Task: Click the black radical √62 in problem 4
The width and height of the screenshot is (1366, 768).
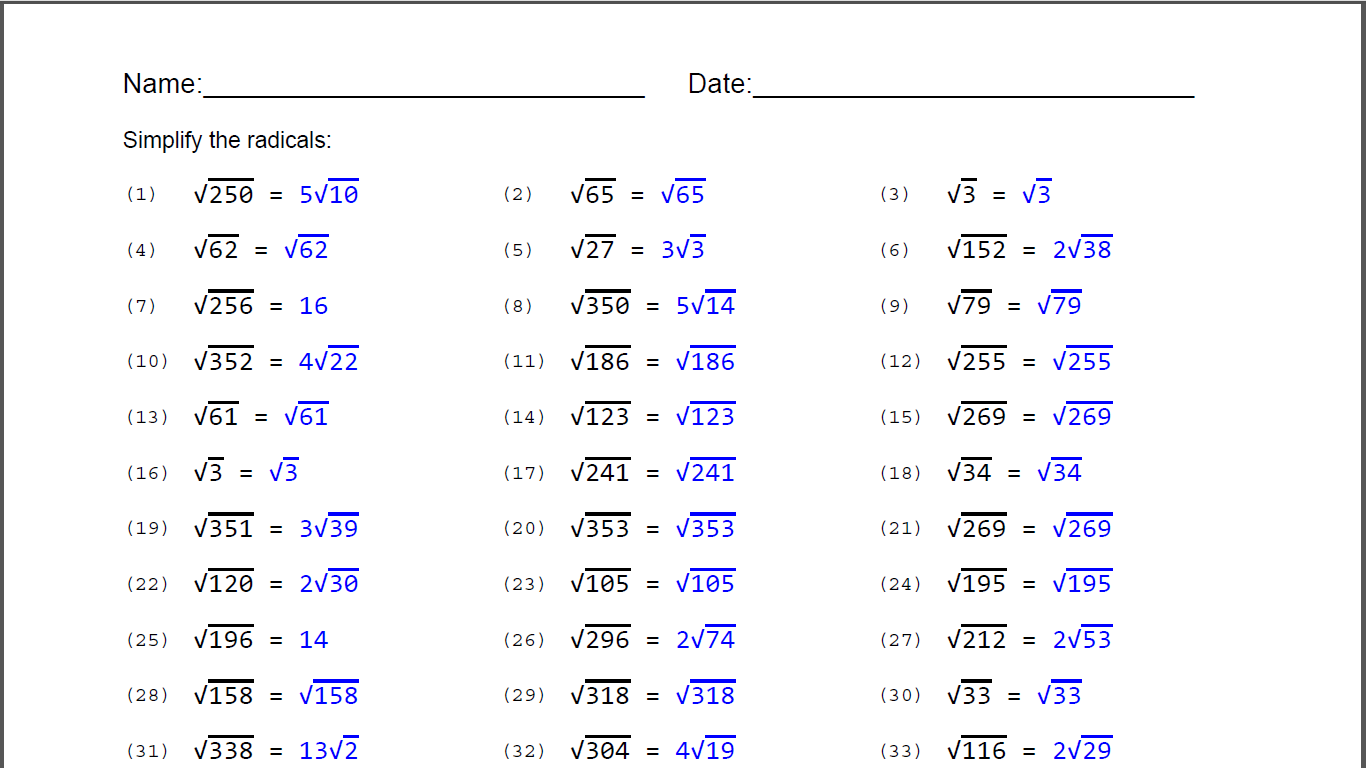Action: (x=216, y=249)
